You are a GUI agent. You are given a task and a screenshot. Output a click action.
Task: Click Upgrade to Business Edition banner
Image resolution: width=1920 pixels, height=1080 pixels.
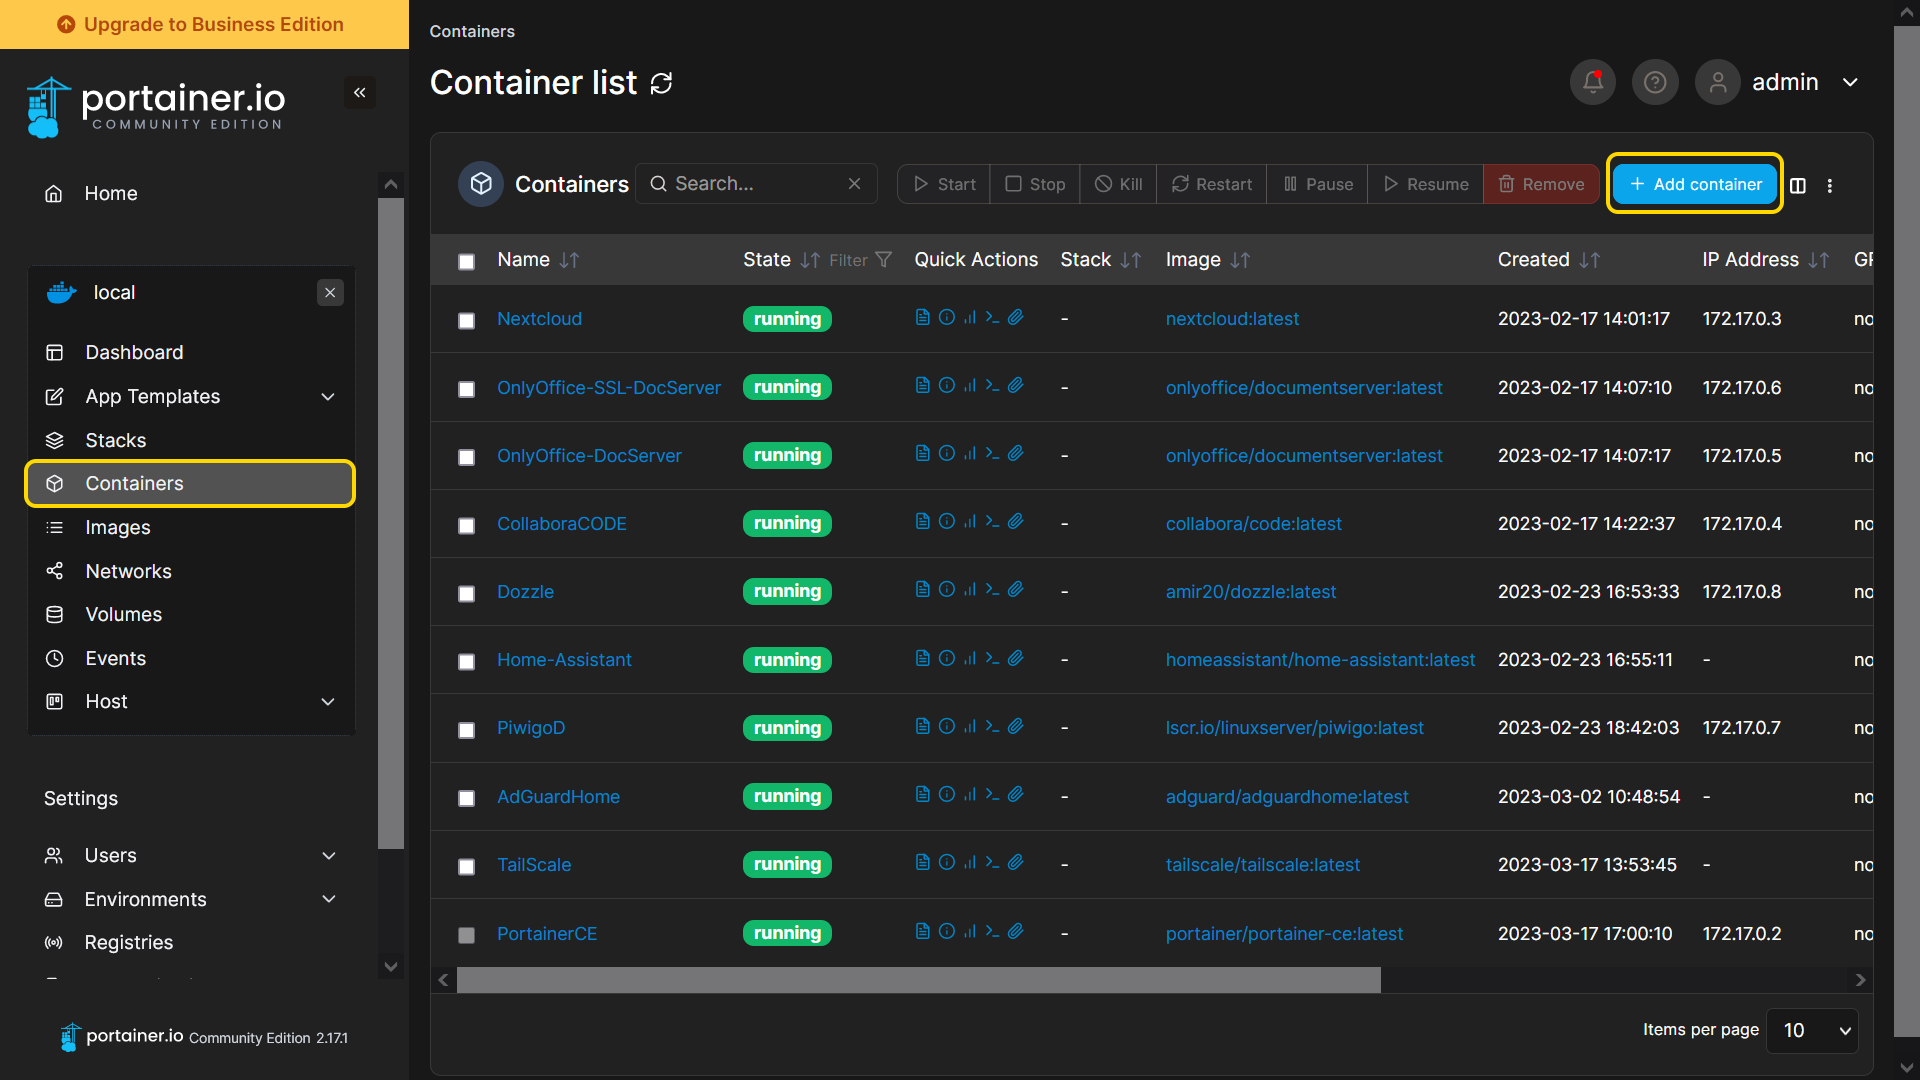[x=204, y=24]
